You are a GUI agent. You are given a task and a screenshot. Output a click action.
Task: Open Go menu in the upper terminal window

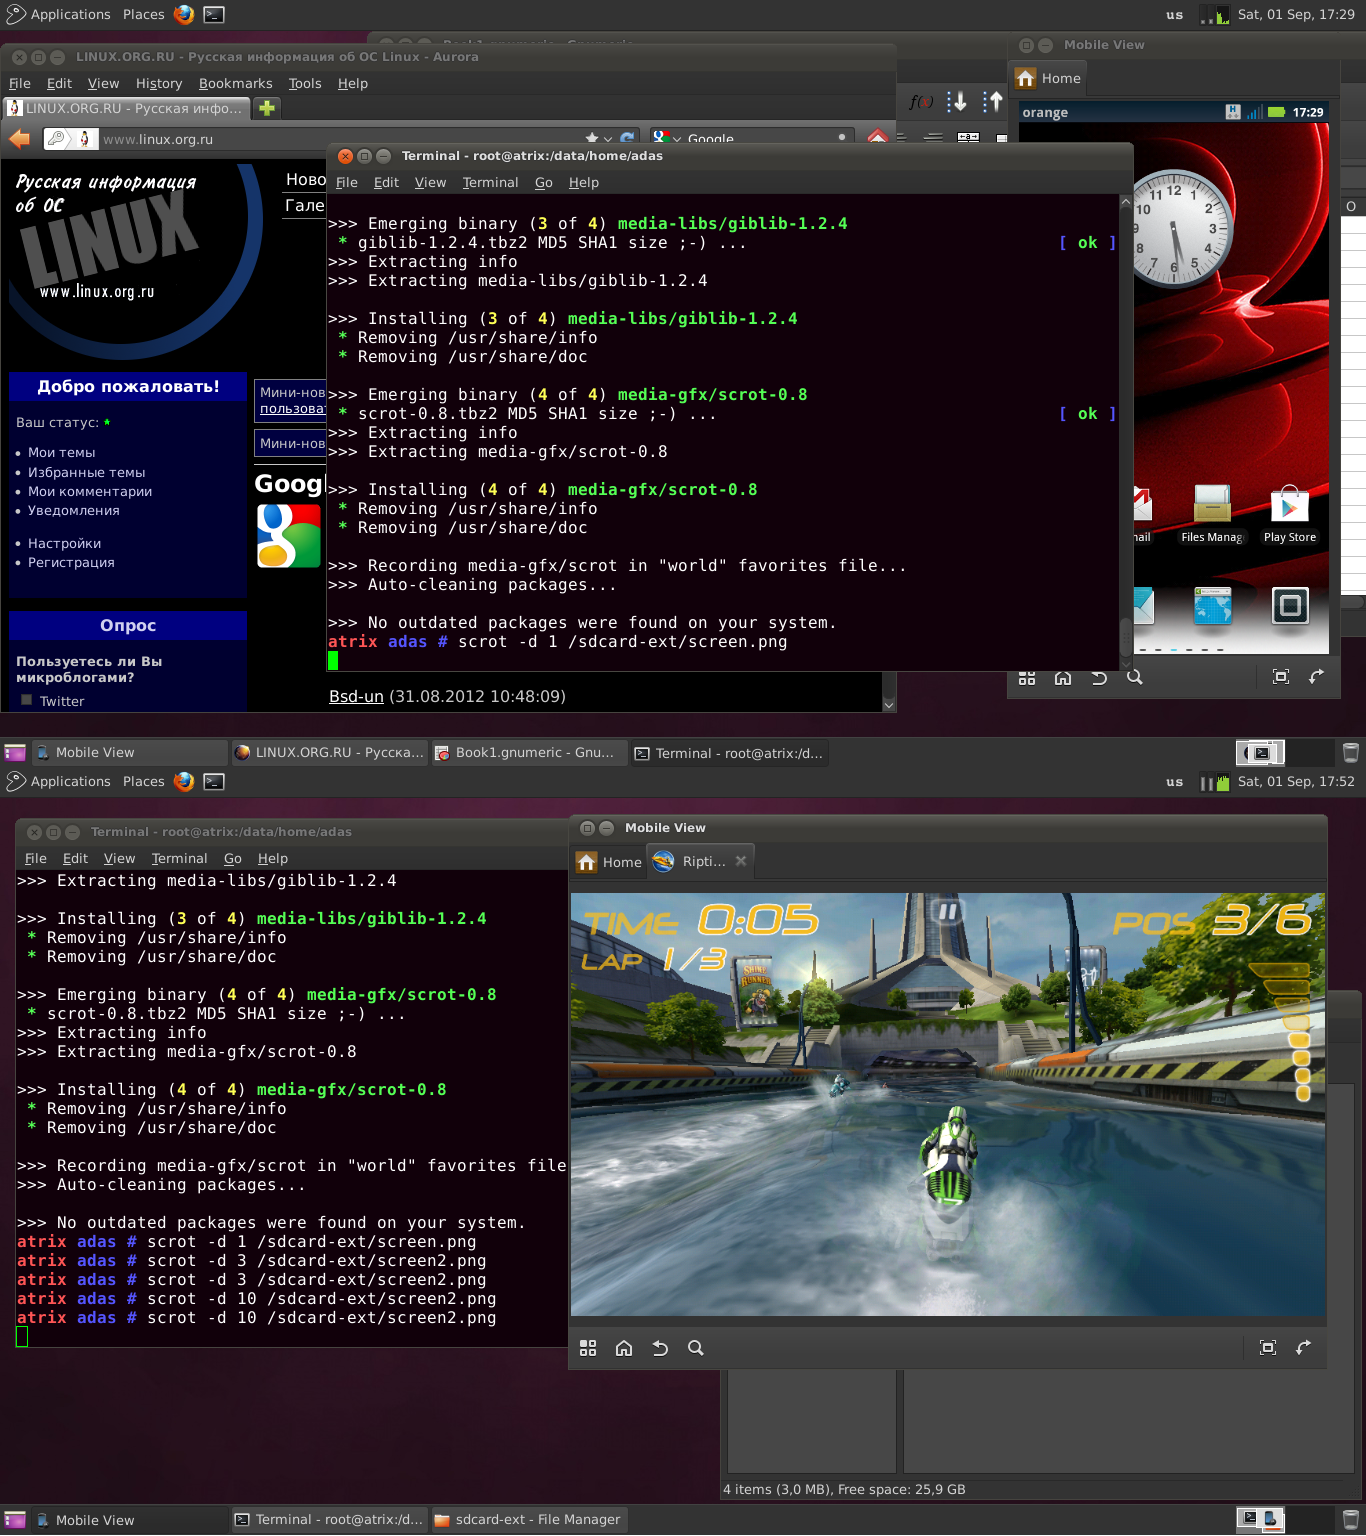[x=544, y=182]
